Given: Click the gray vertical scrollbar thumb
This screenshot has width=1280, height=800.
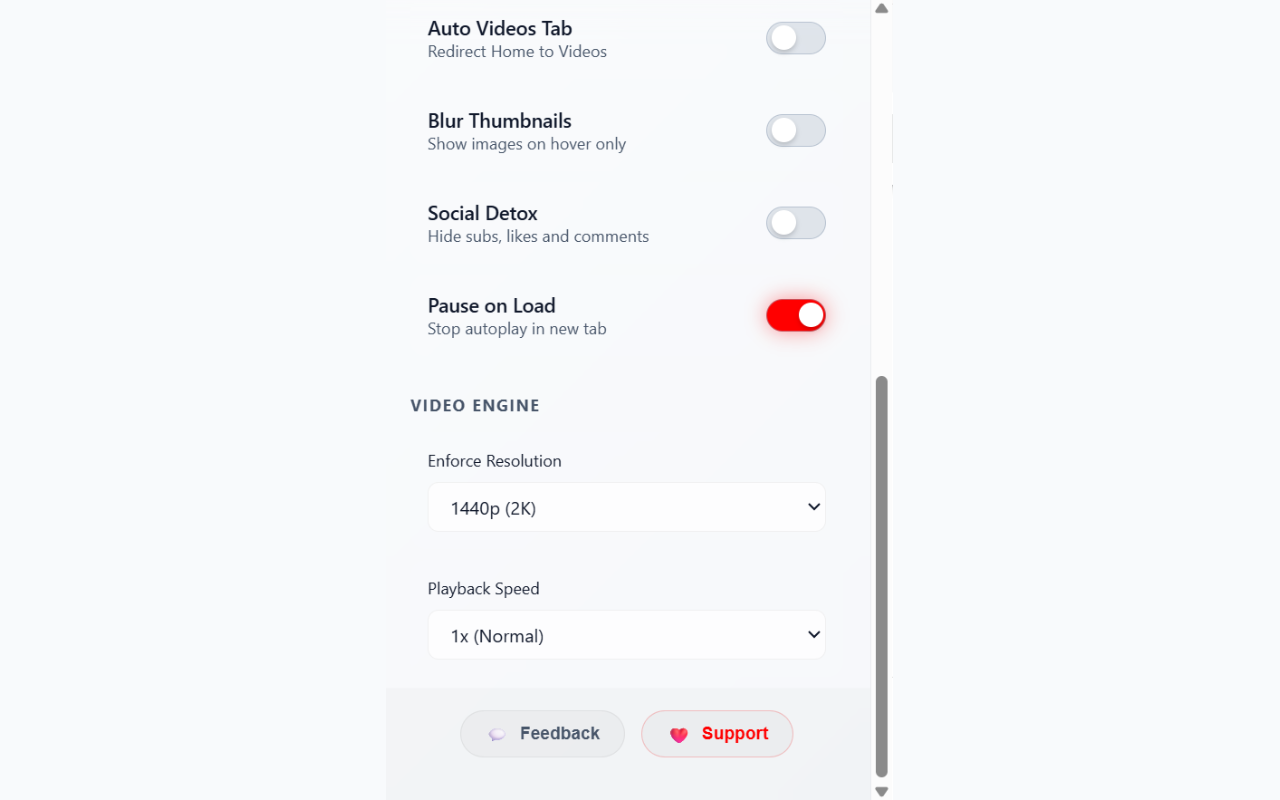Looking at the screenshot, I should (881, 577).
